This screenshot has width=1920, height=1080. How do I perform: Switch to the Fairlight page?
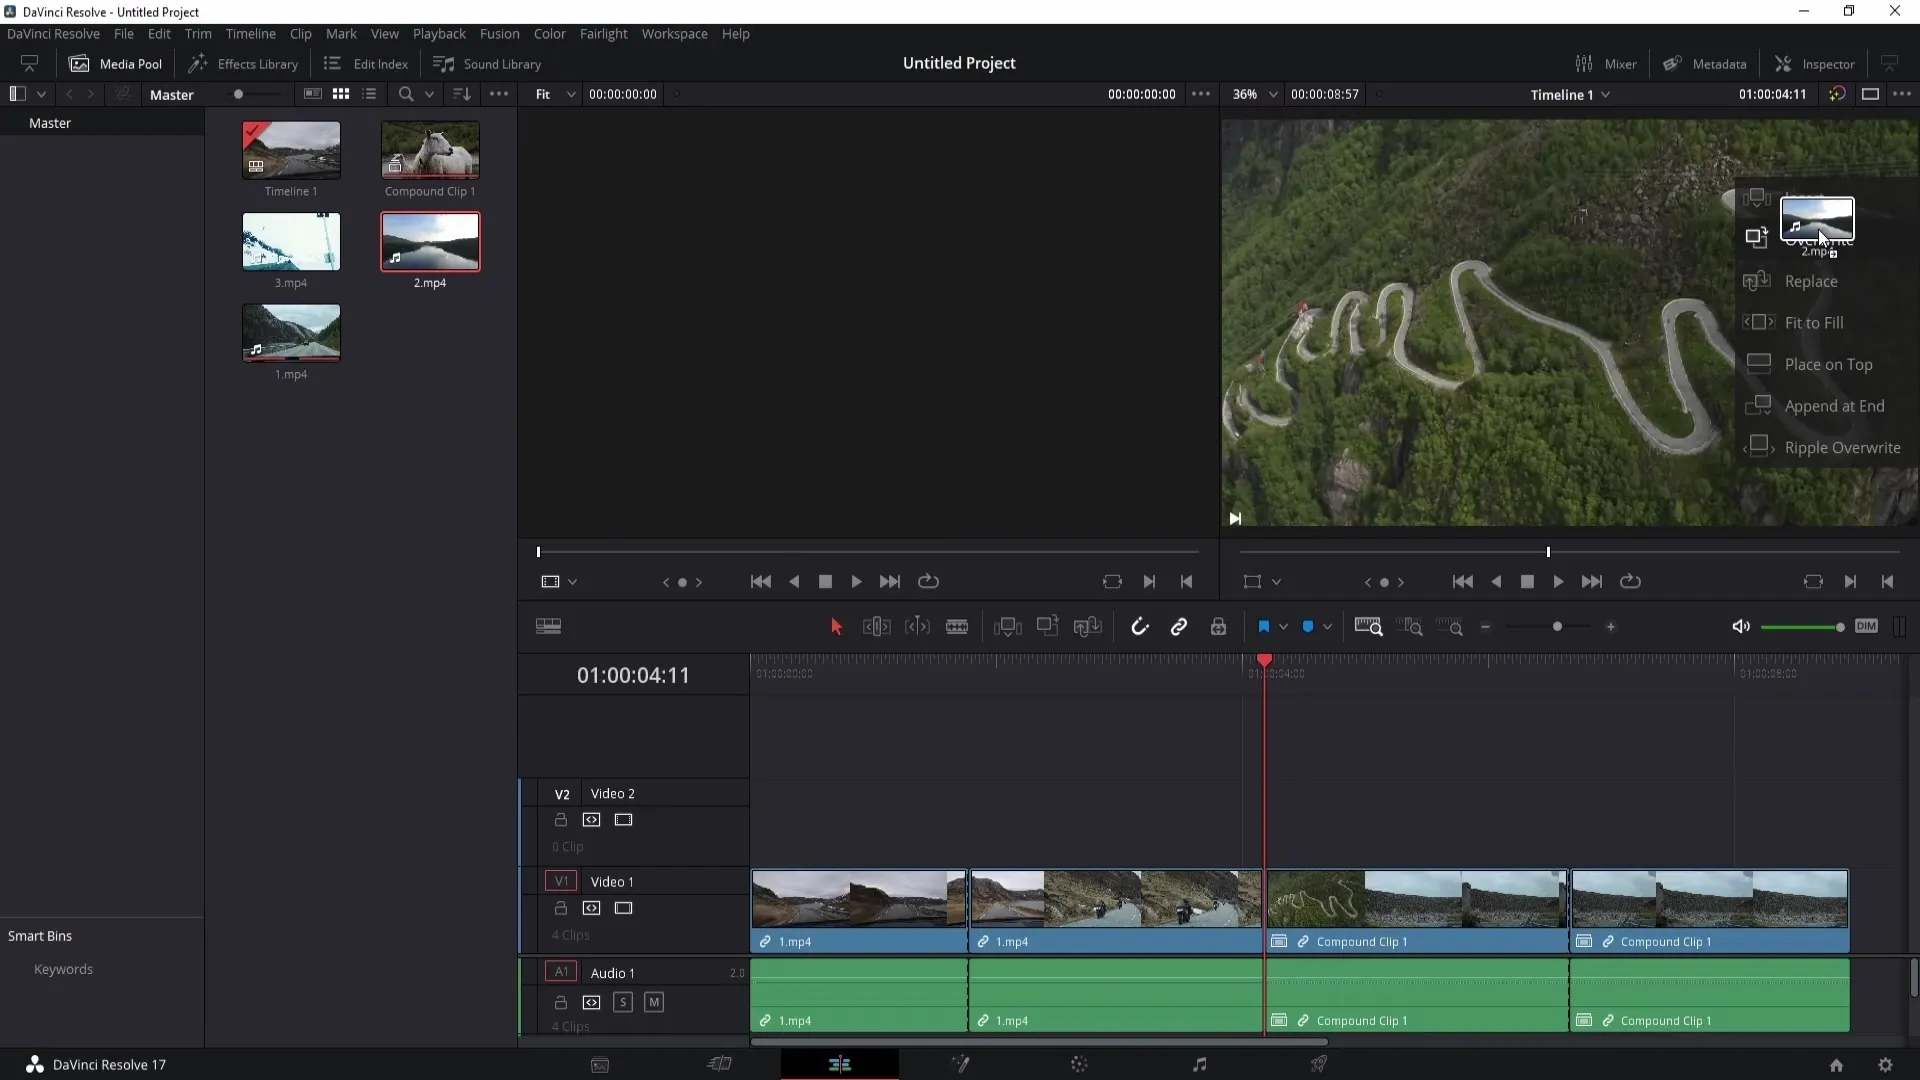(x=1199, y=1064)
